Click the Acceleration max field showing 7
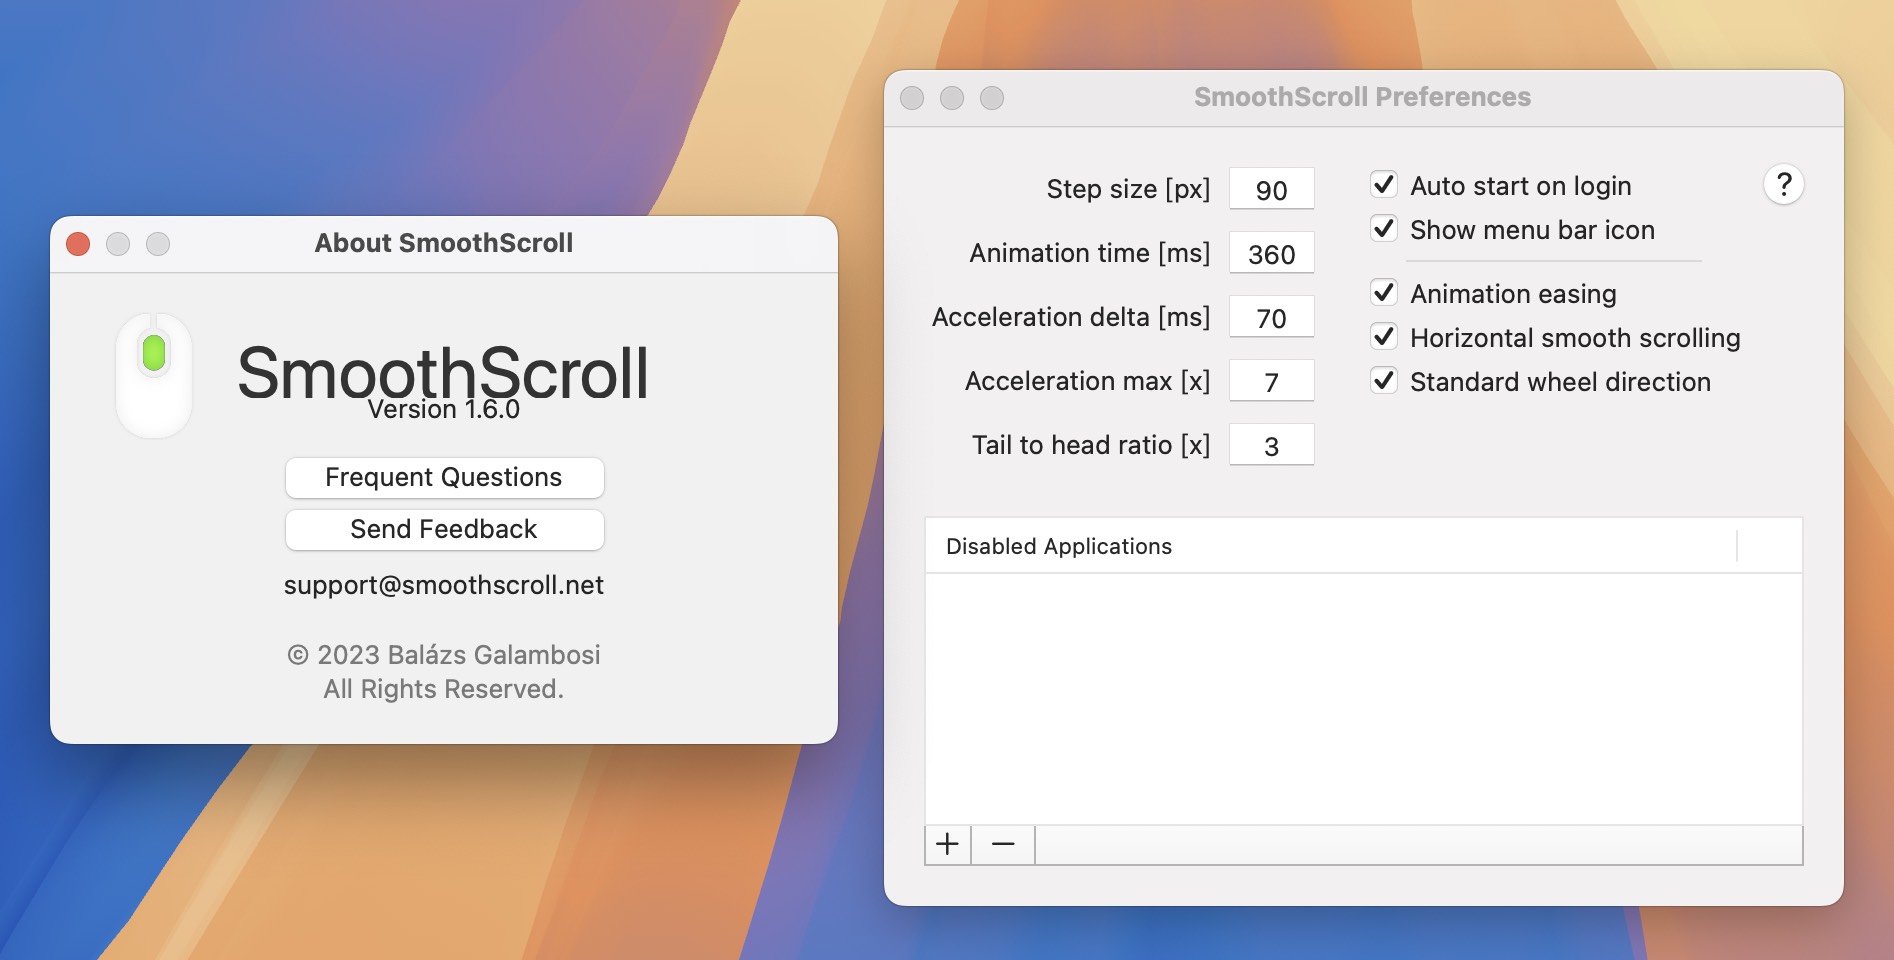The width and height of the screenshot is (1894, 960). pyautogui.click(x=1271, y=381)
